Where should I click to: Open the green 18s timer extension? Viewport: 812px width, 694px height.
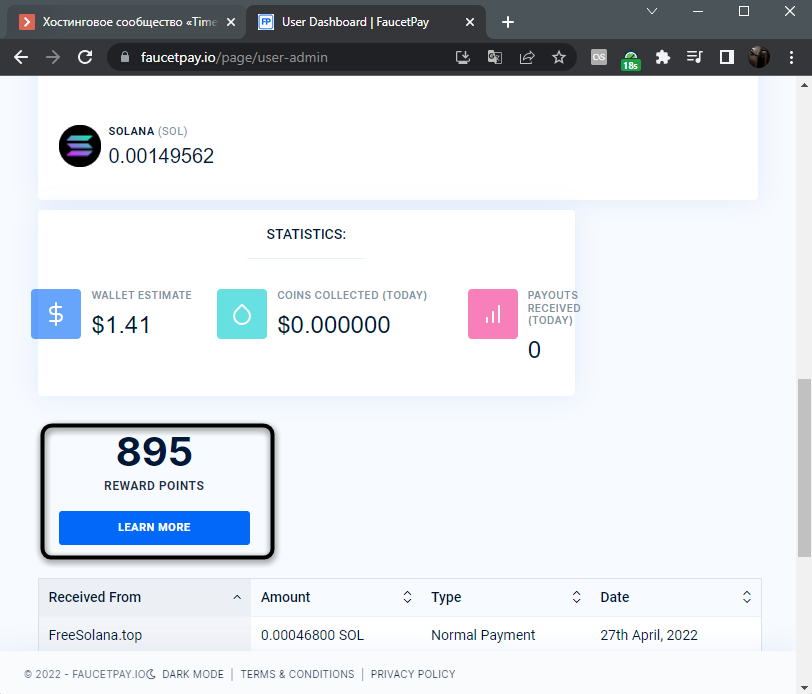coord(630,60)
